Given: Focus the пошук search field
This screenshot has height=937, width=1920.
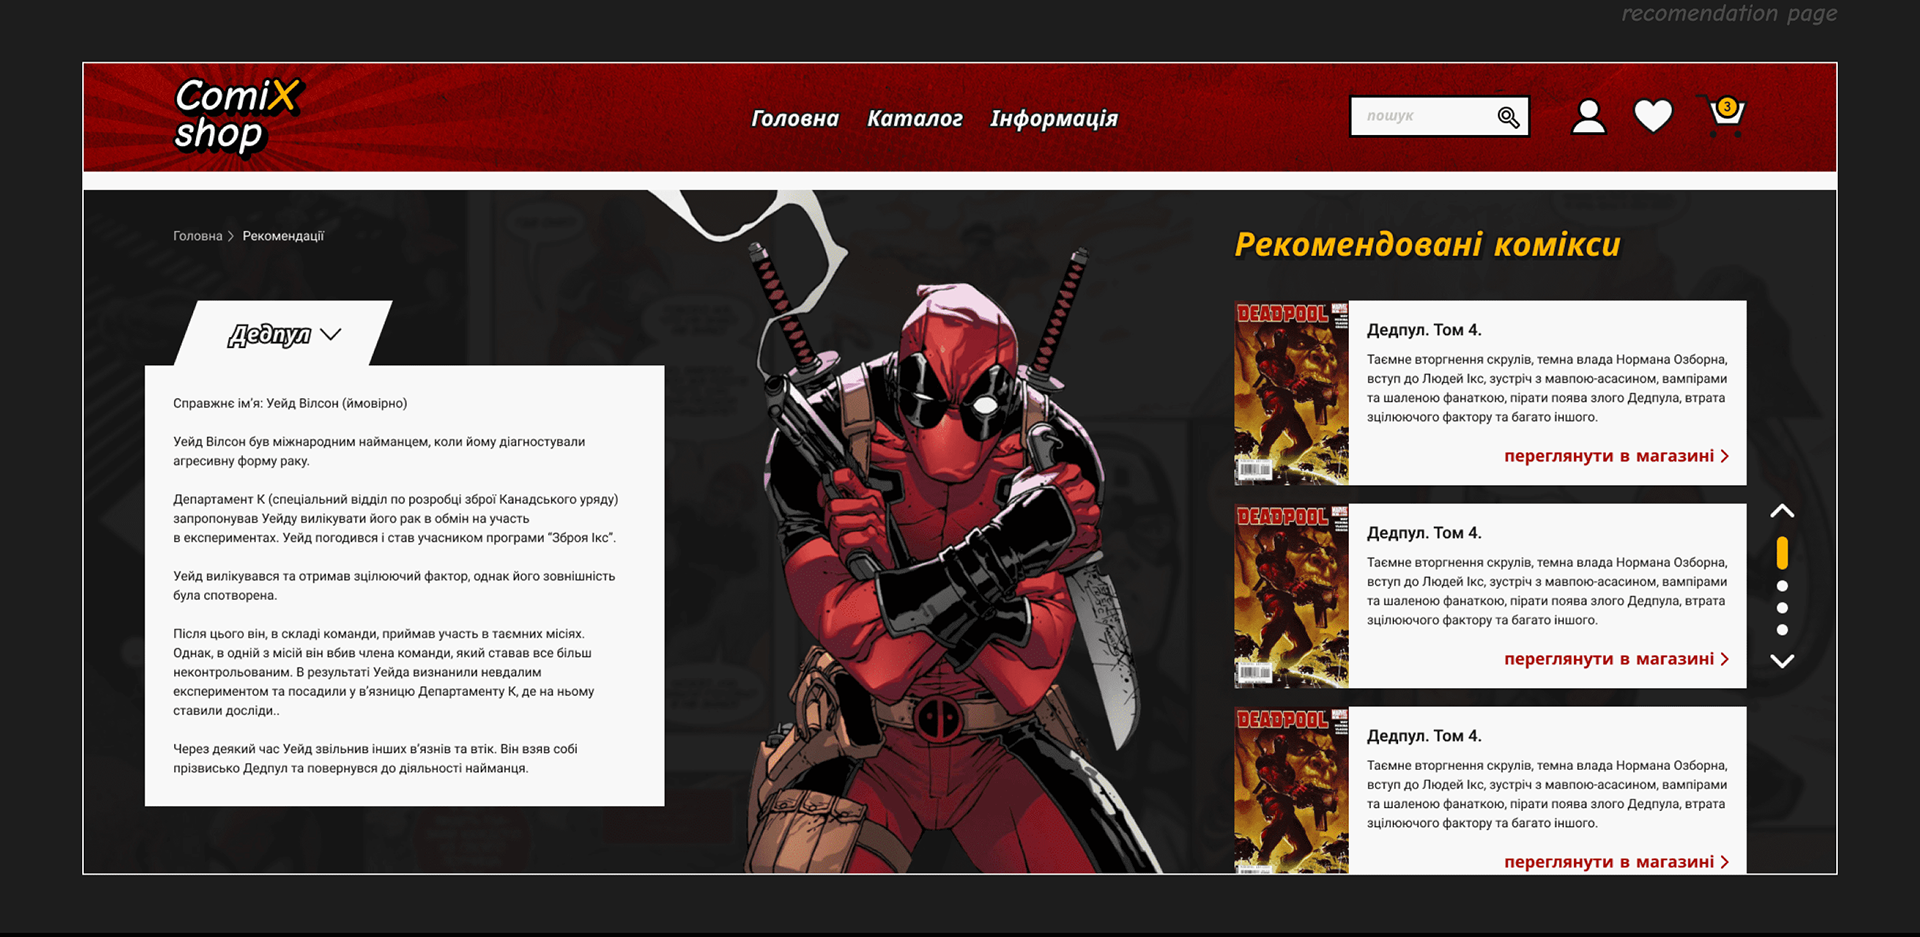Looking at the screenshot, I should [x=1440, y=116].
